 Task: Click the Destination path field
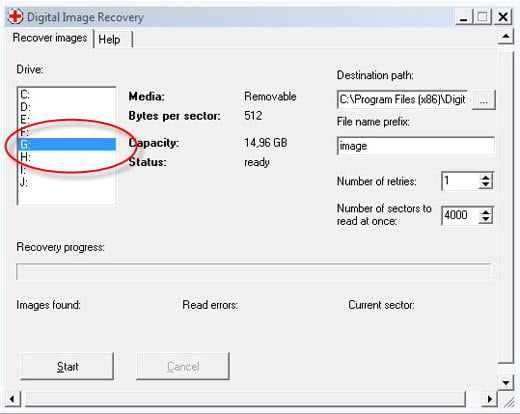(x=402, y=99)
